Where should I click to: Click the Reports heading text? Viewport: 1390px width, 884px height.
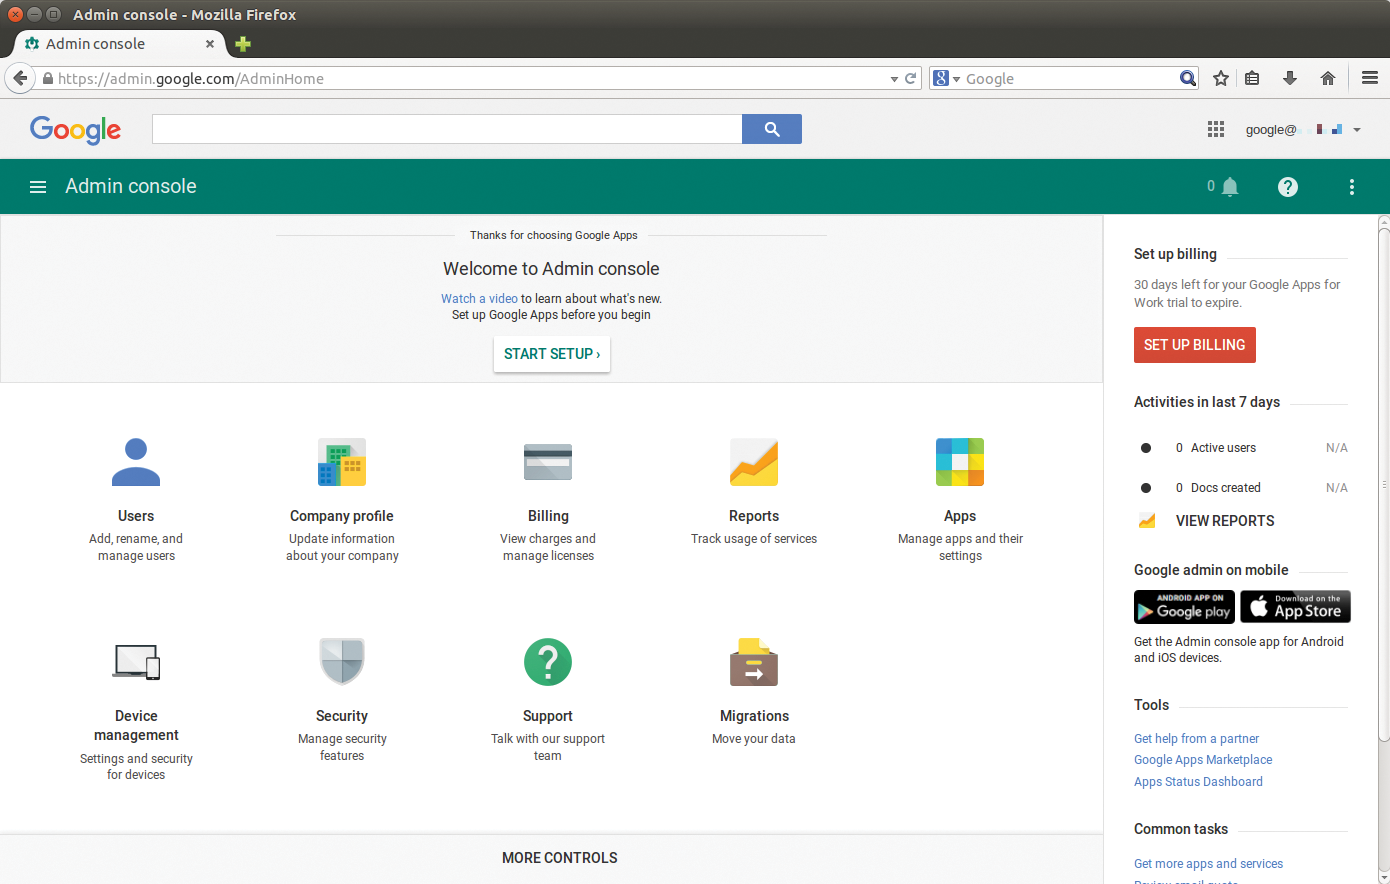point(754,516)
